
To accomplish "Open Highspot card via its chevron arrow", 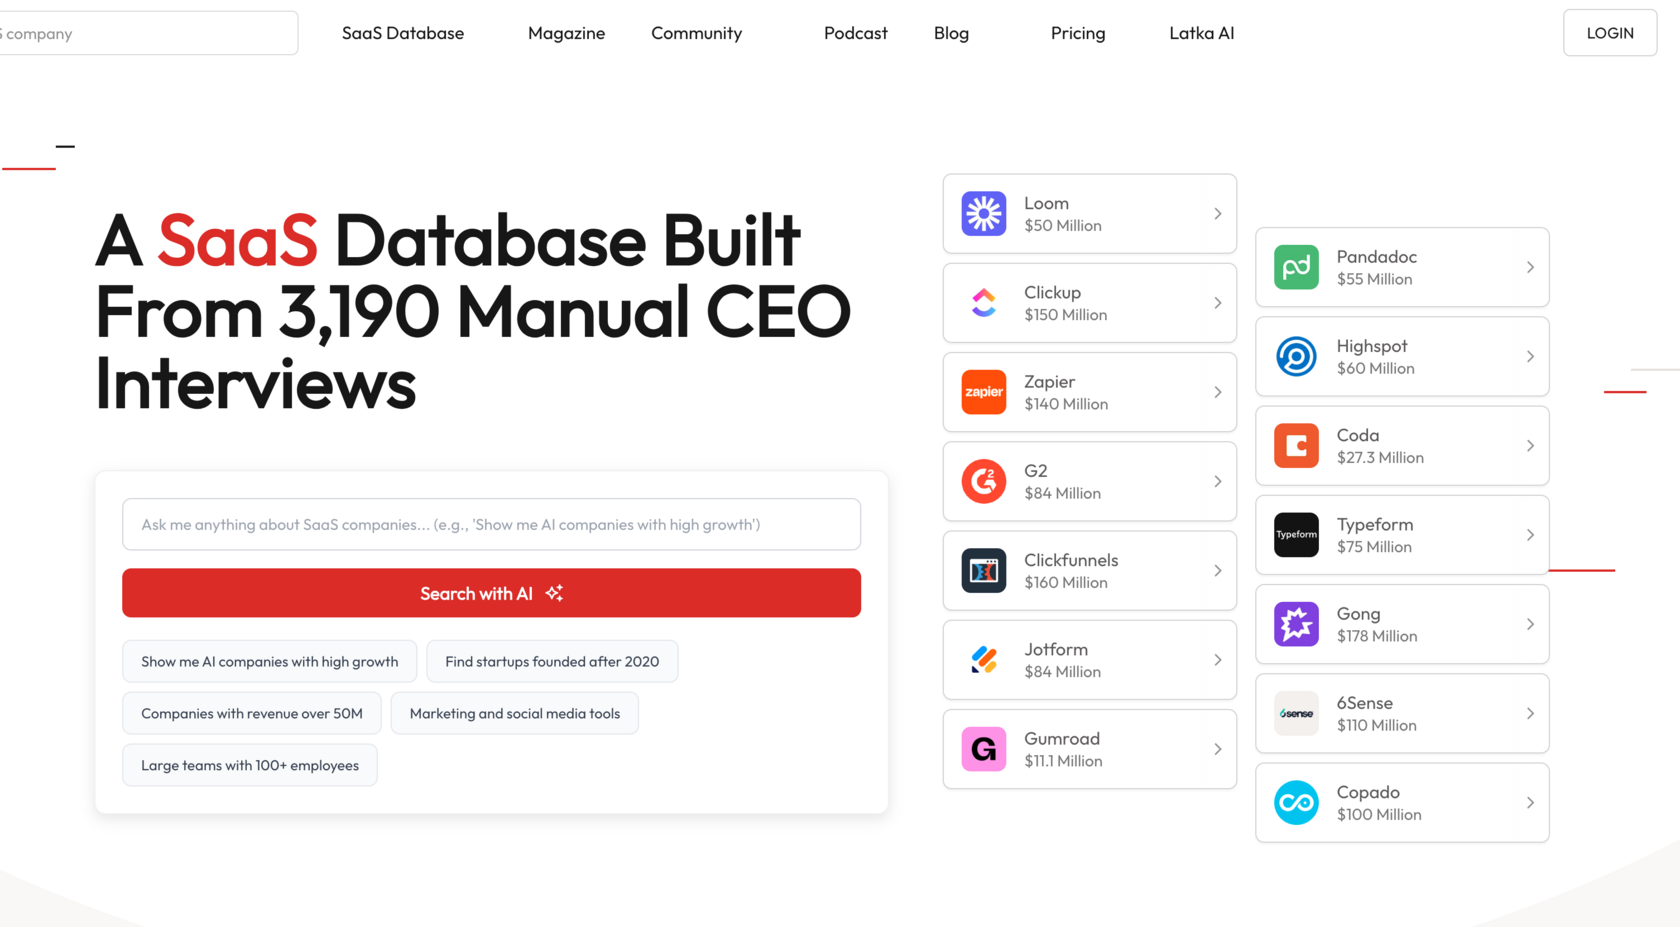I will click(1530, 357).
